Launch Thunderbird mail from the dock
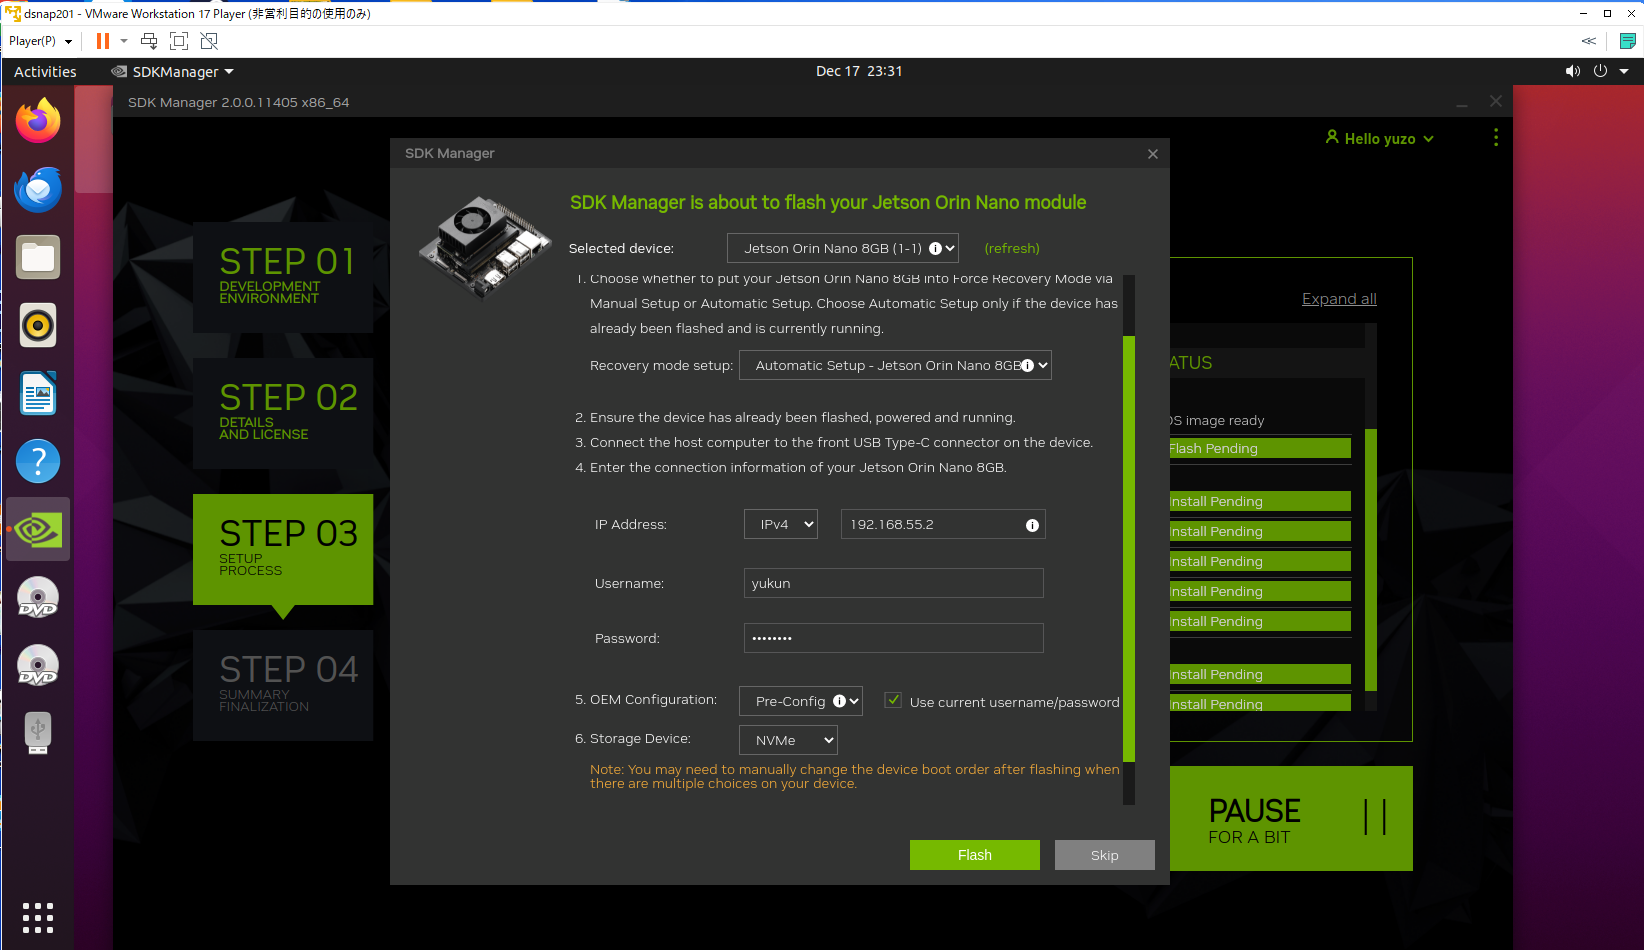Image resolution: width=1644 pixels, height=950 pixels. (x=38, y=189)
